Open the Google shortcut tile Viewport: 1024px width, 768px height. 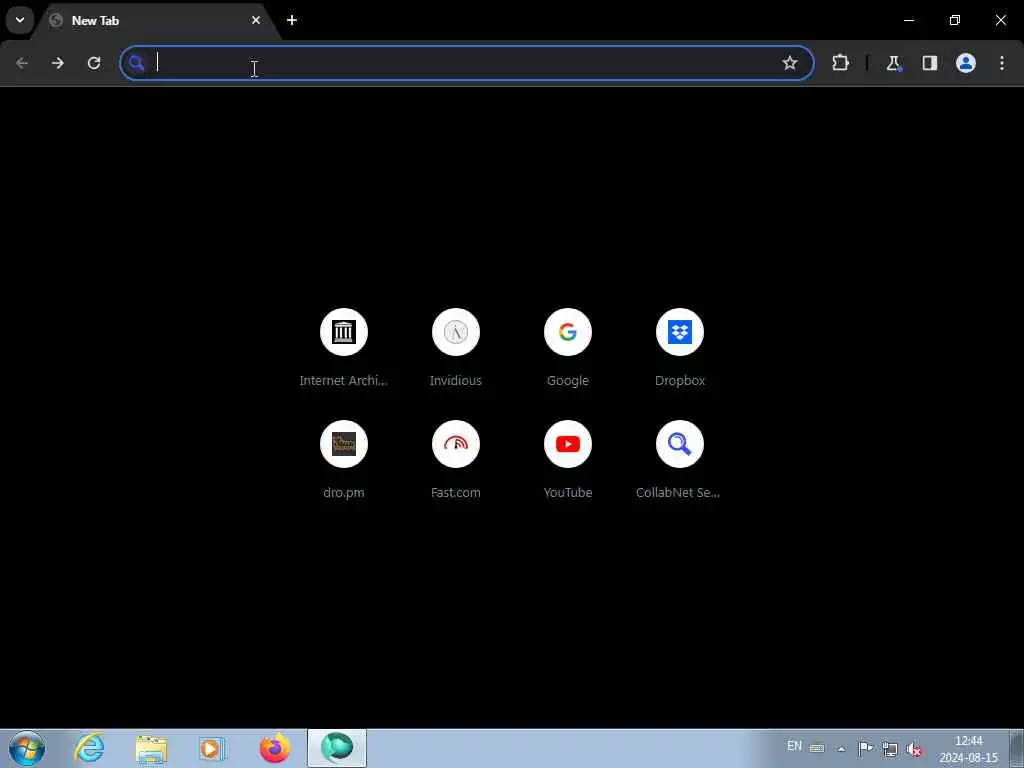(568, 347)
